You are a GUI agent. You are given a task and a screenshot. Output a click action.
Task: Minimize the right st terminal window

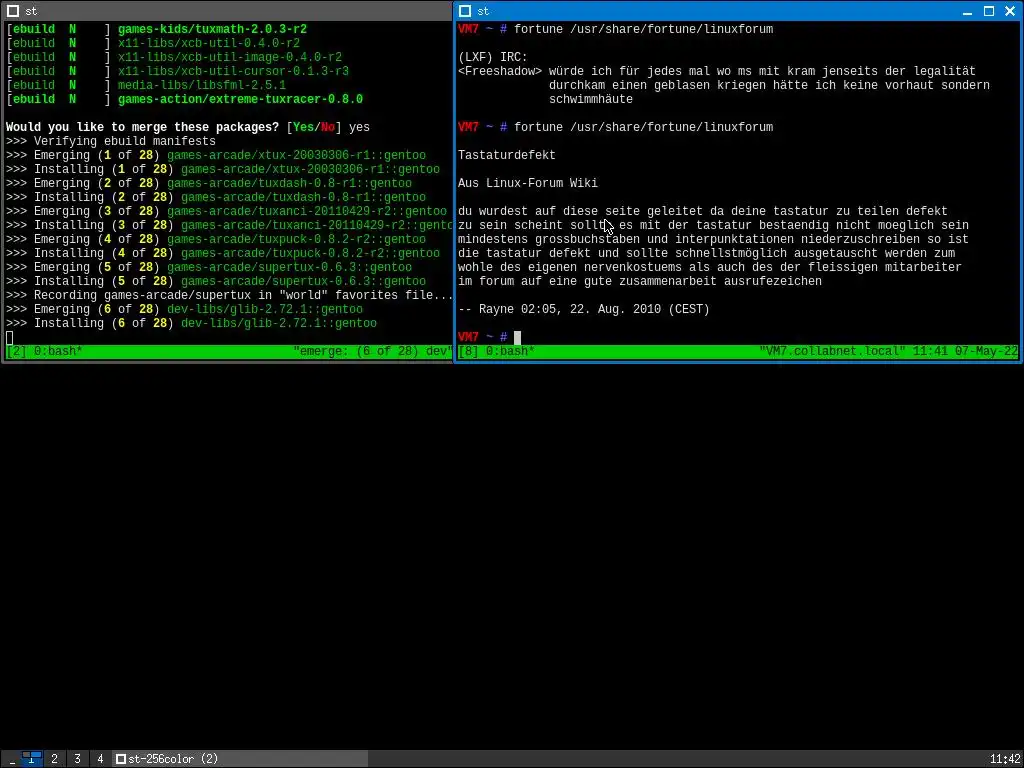pos(968,11)
